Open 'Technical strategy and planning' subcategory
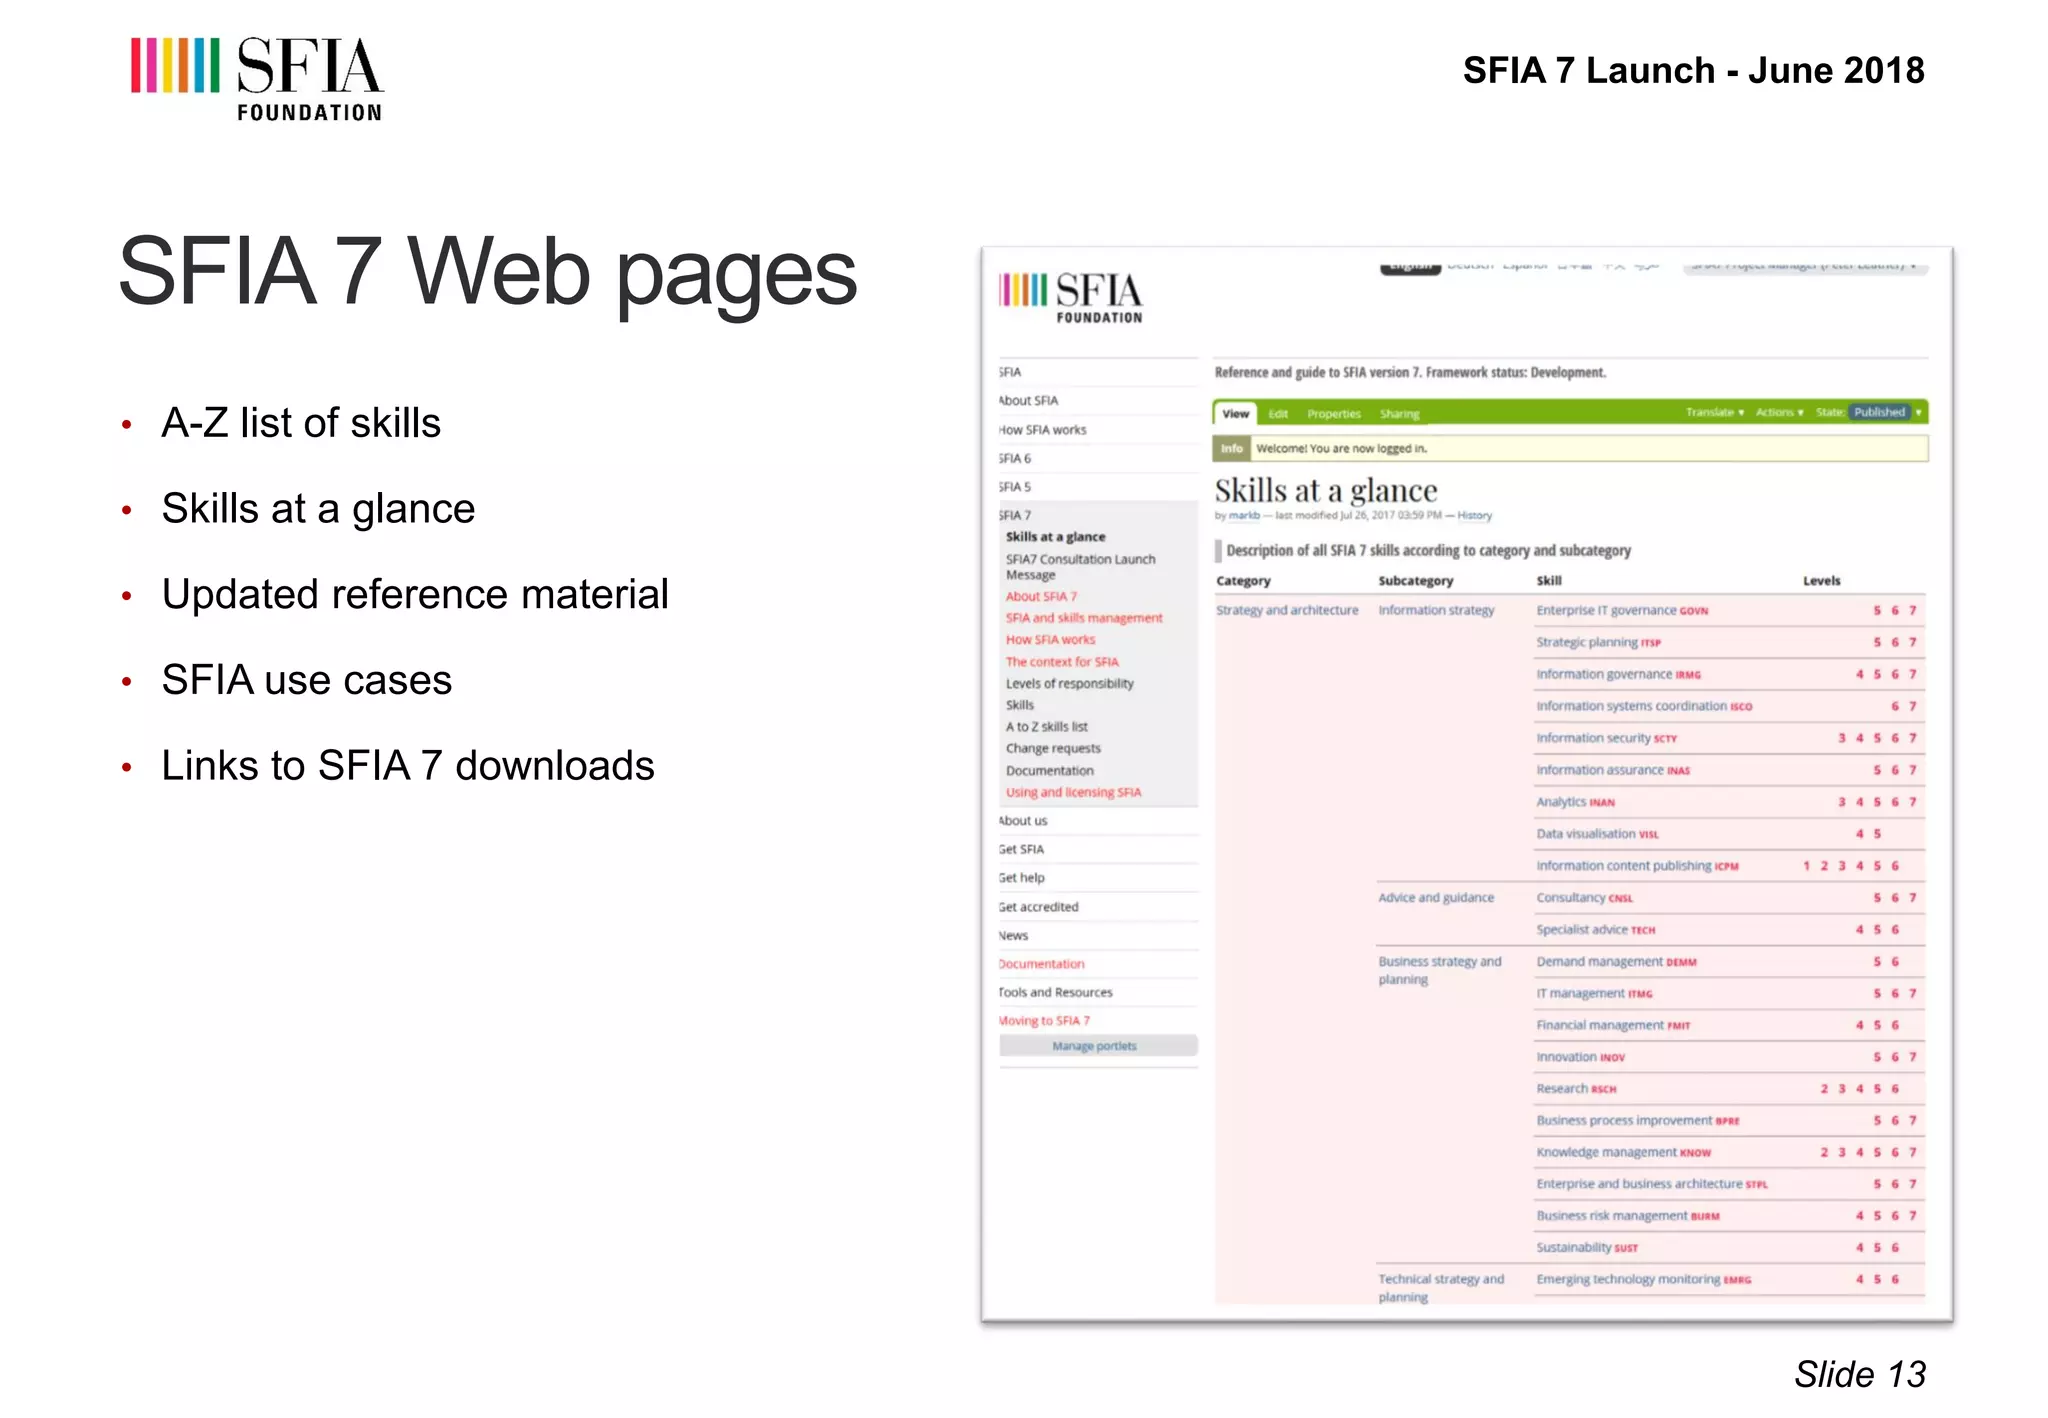Image resolution: width=2048 pixels, height=1418 pixels. coord(1441,1289)
